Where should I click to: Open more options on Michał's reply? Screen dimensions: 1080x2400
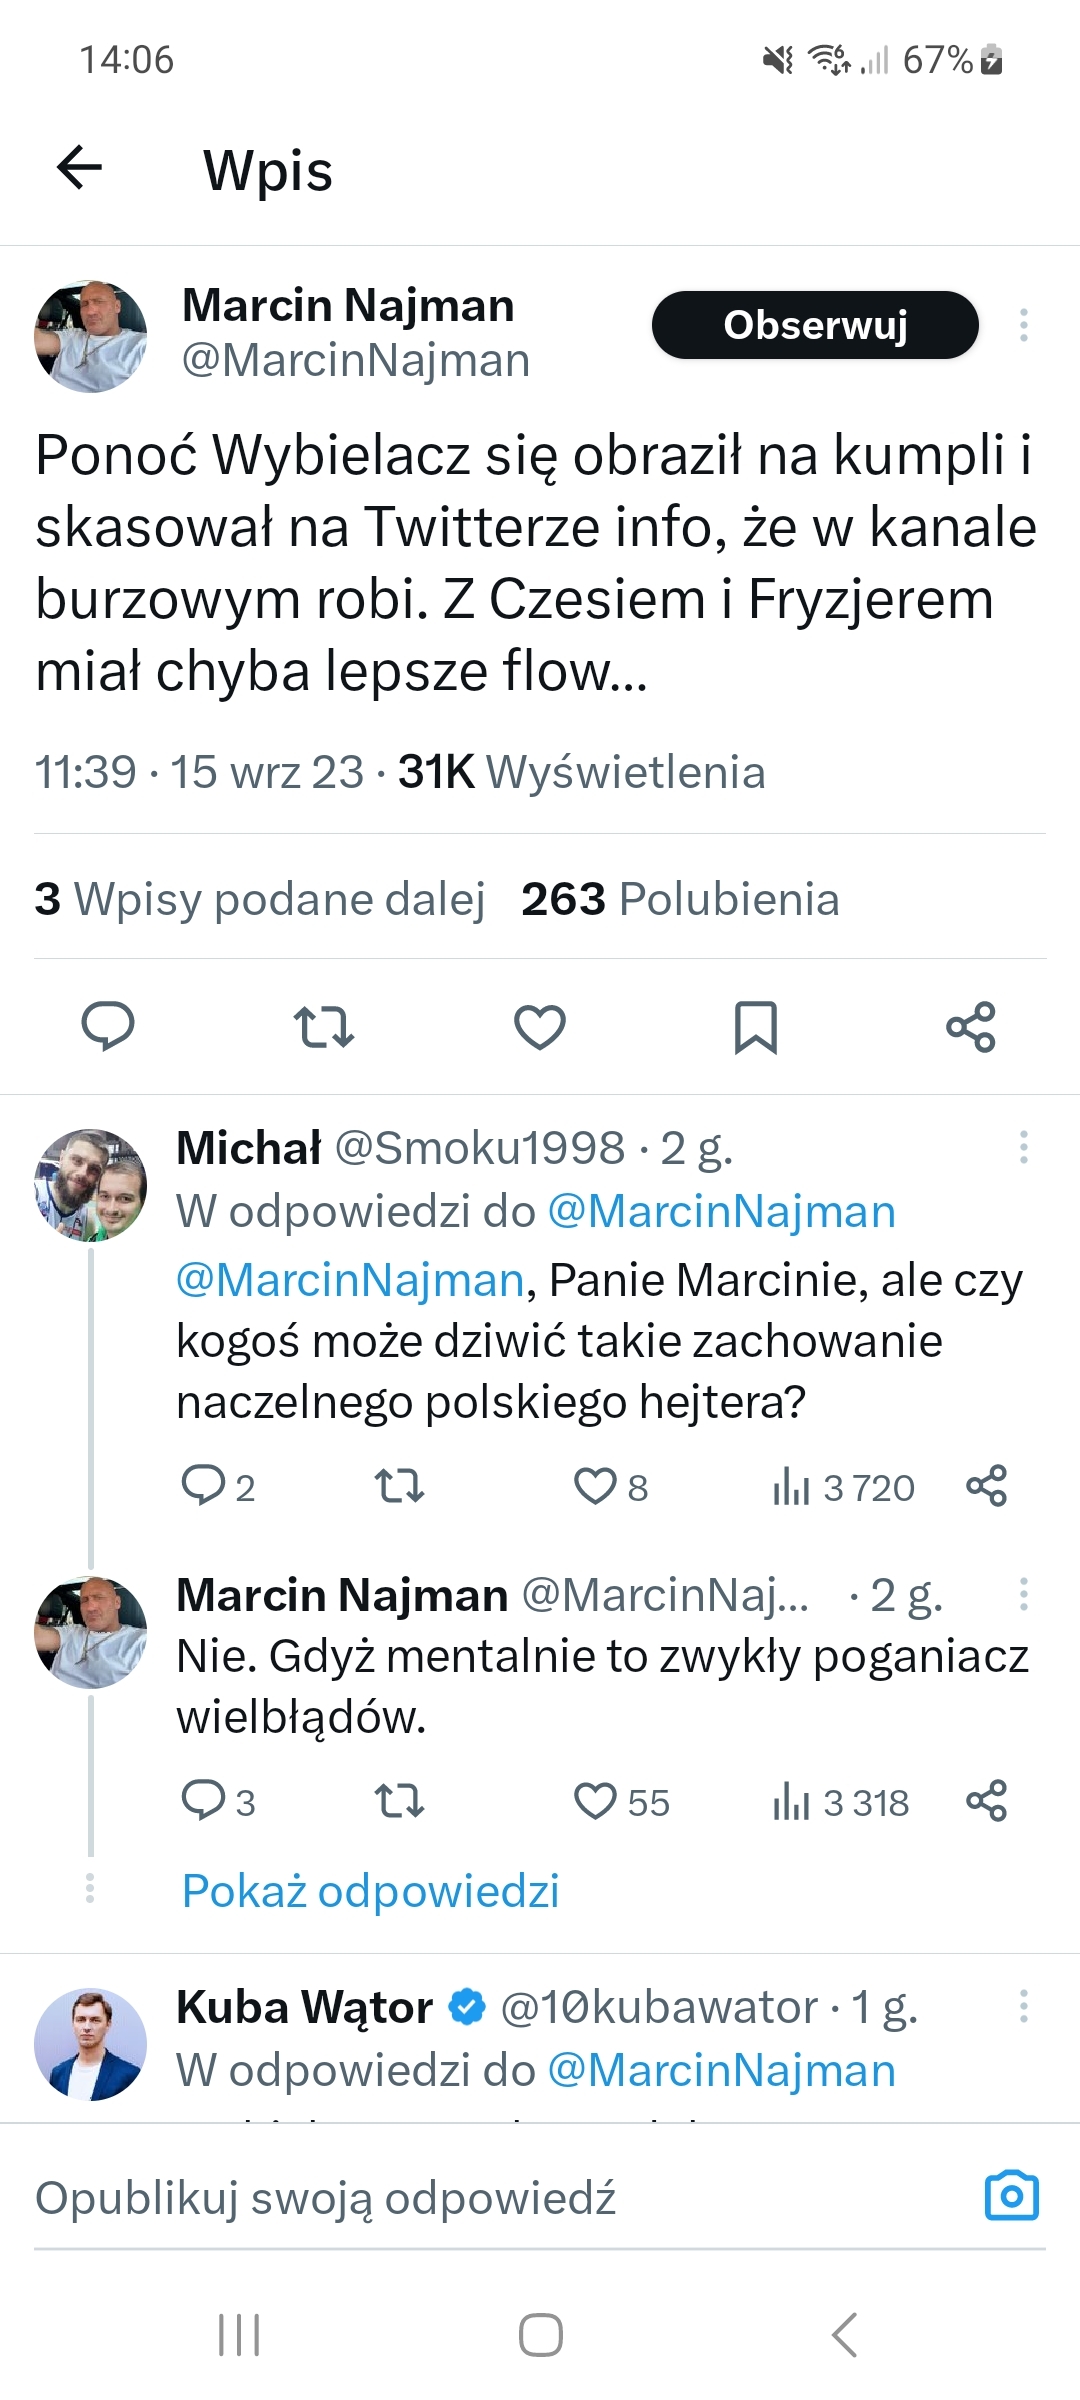pyautogui.click(x=1023, y=1147)
